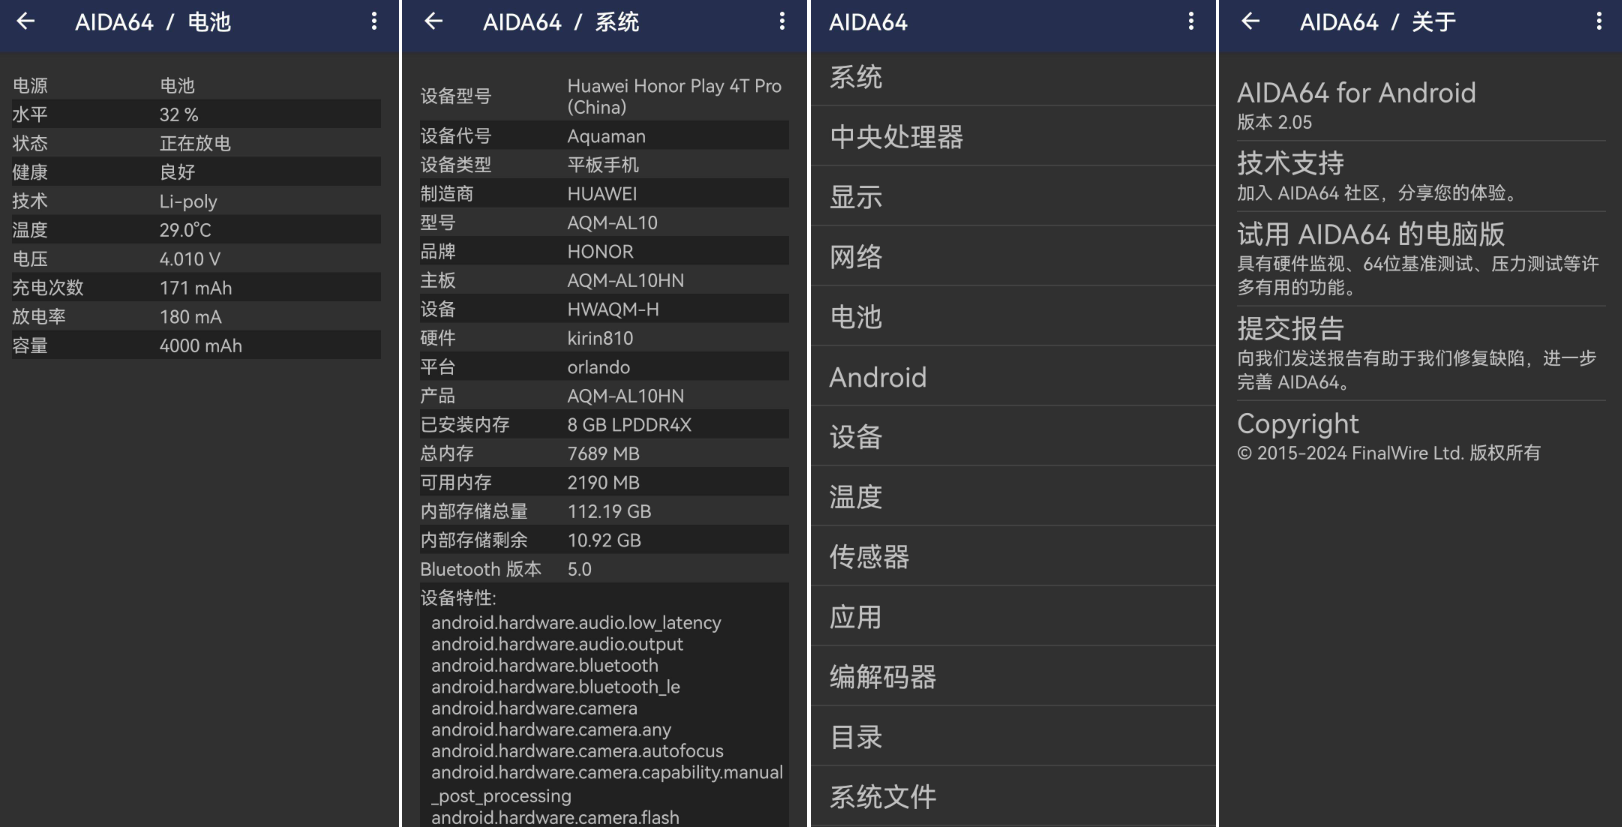Go back from the 电池 screen
Screen dimensions: 1622x827
click(x=26, y=21)
